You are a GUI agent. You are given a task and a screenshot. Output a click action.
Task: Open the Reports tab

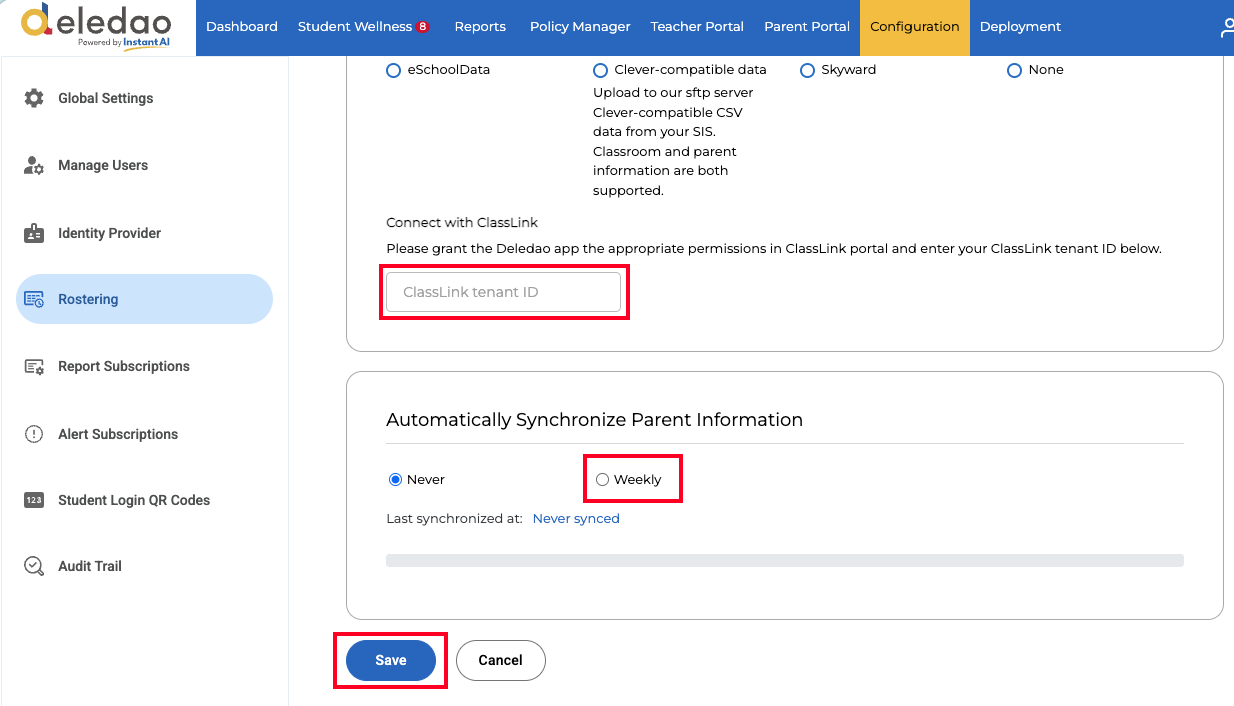480,27
